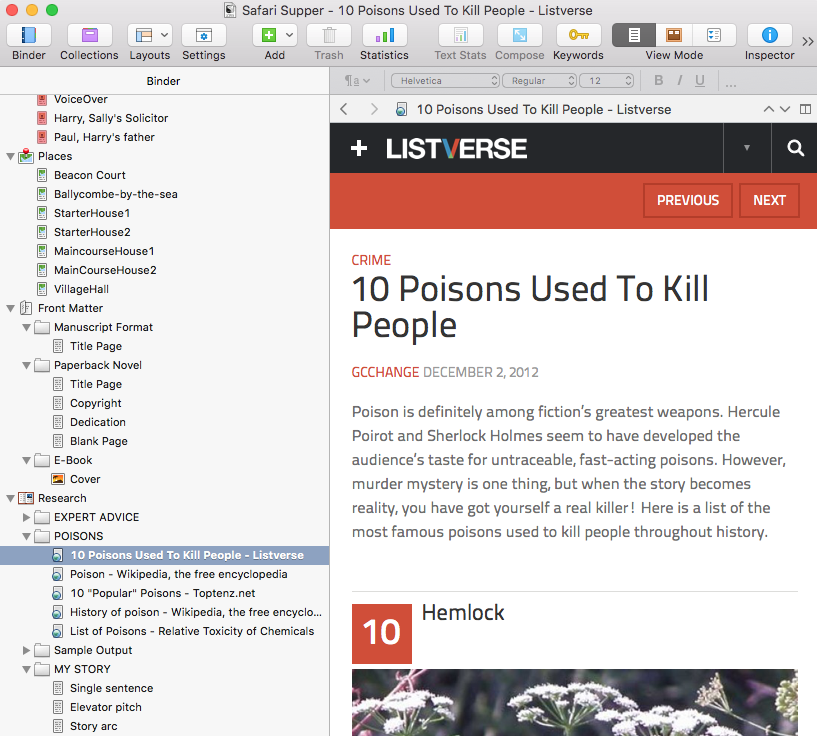
Task: Click the NEXT article button
Action: coord(769,200)
